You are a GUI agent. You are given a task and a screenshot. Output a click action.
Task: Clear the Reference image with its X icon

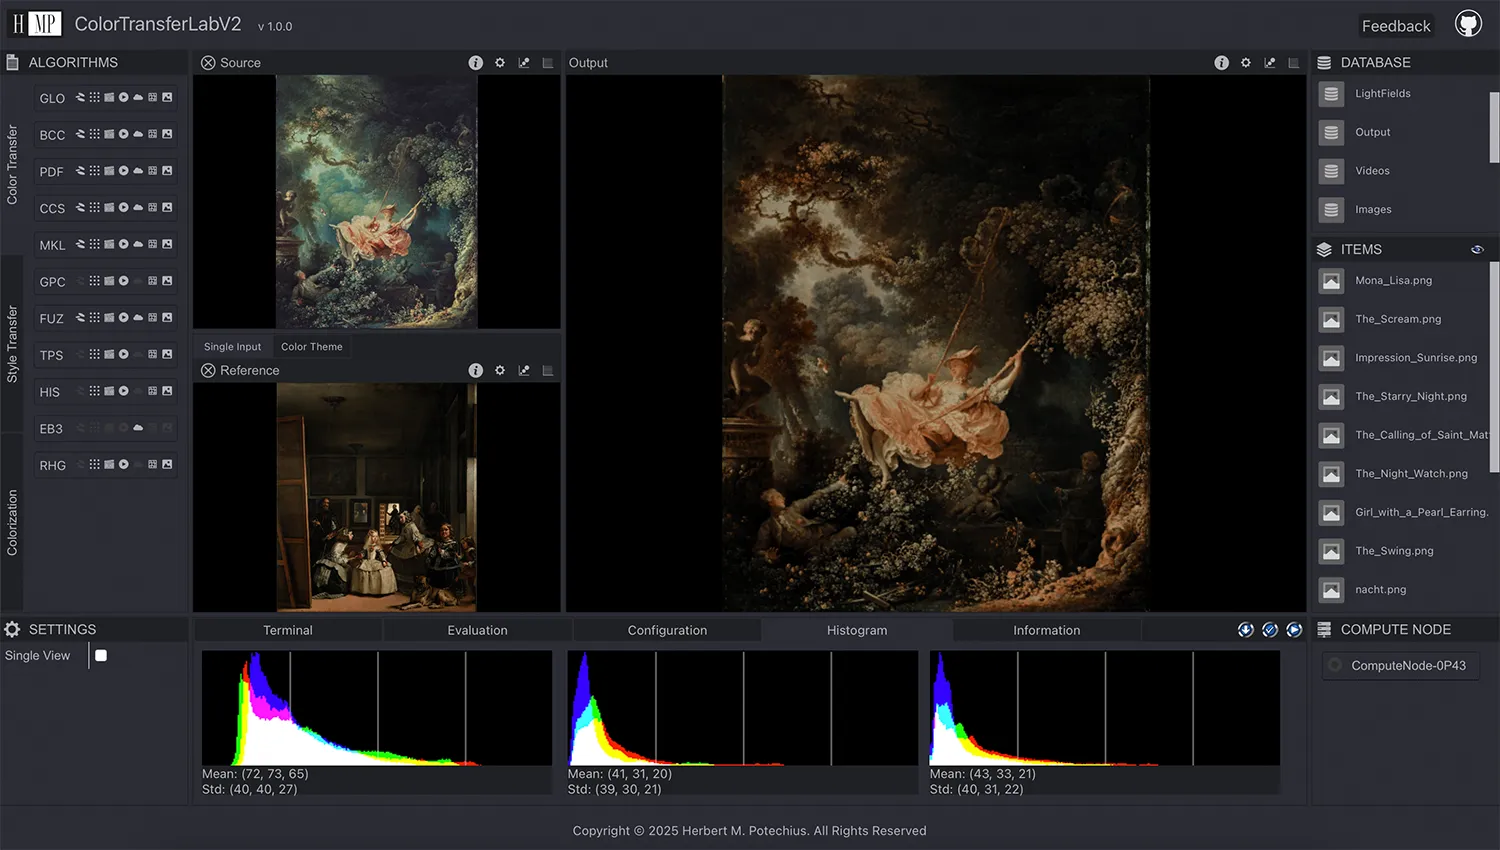208,371
